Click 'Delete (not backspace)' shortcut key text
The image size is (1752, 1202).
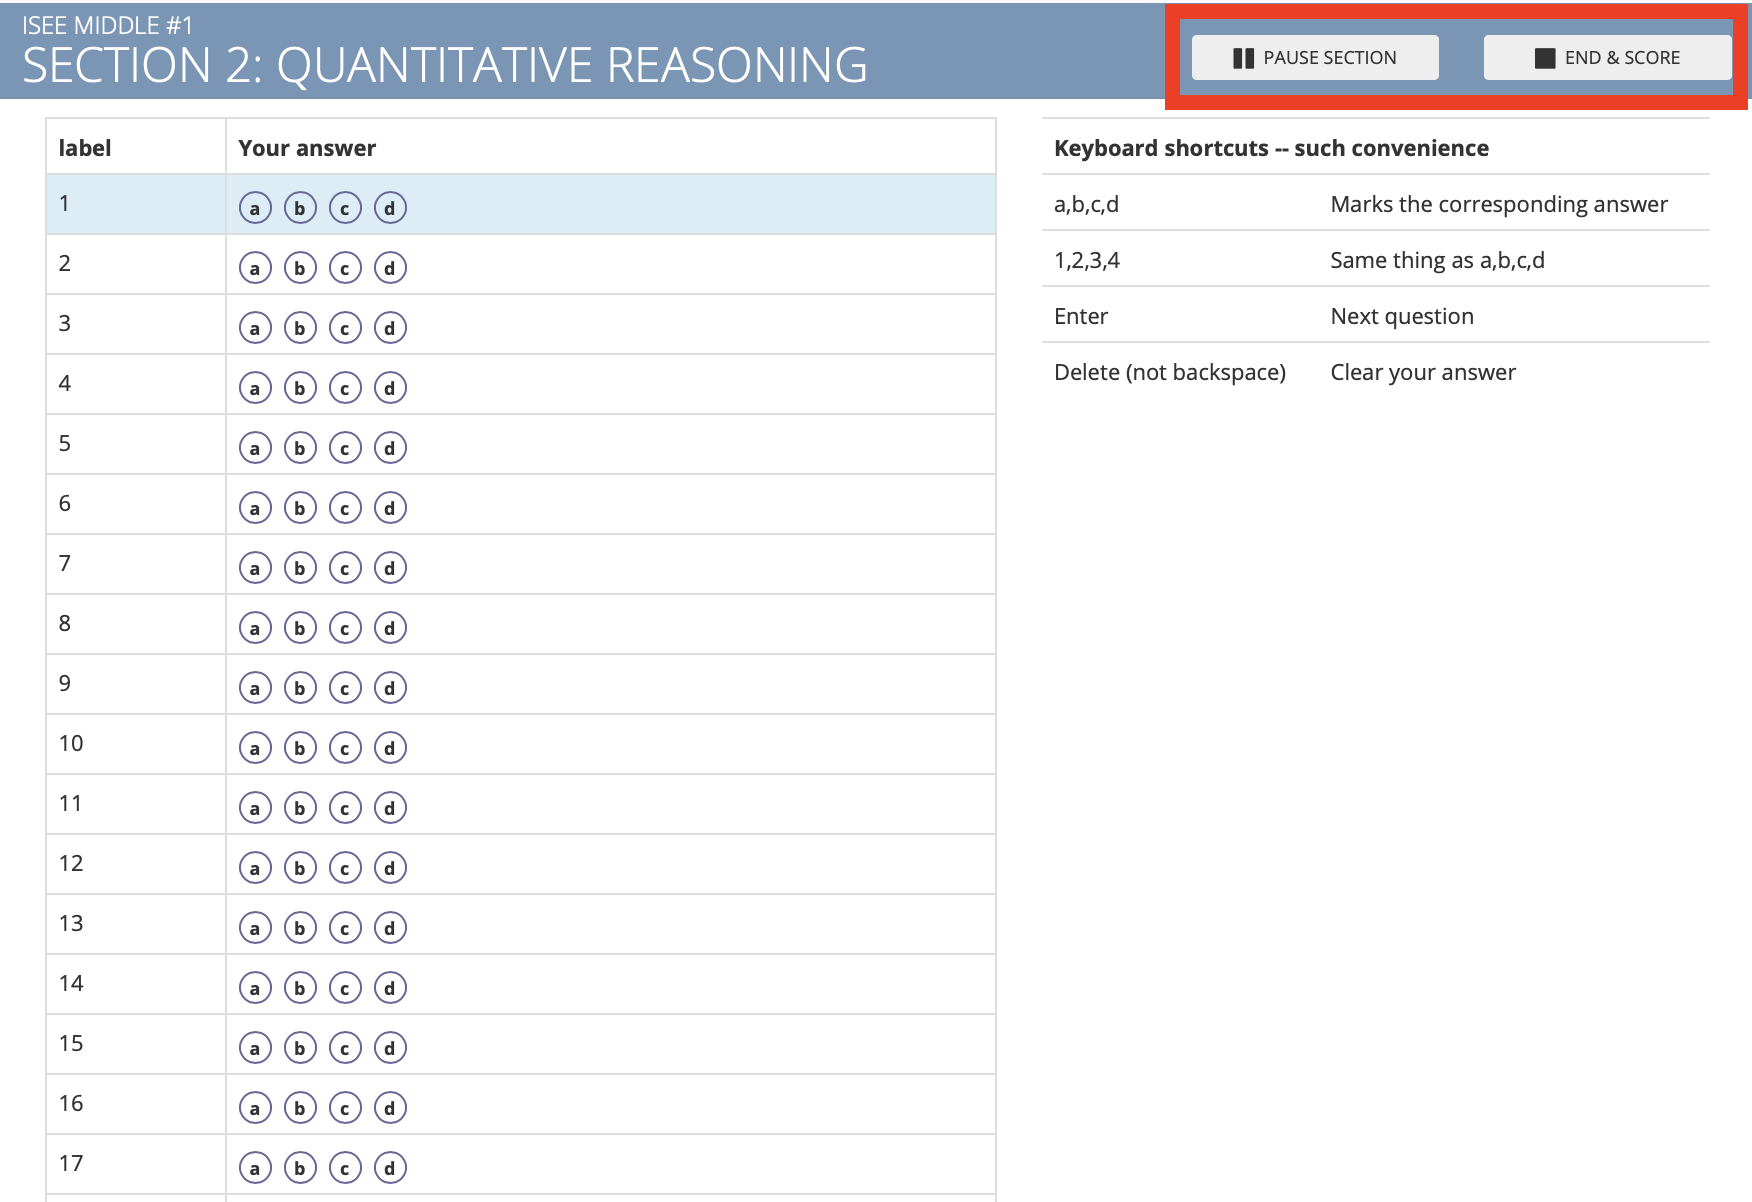[1170, 372]
